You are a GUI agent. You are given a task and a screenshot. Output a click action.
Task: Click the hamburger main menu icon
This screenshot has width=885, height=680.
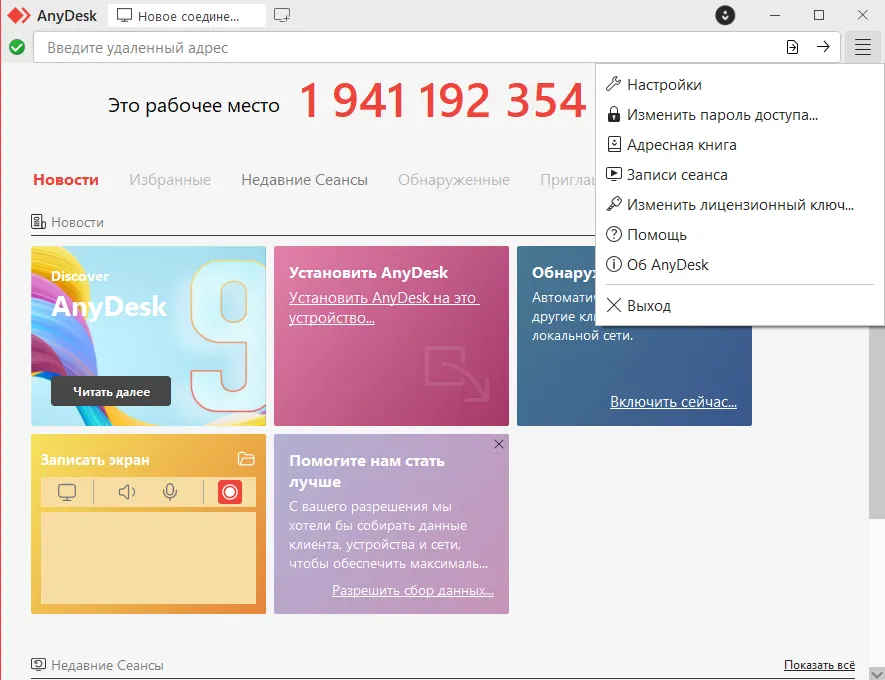pyautogui.click(x=862, y=47)
